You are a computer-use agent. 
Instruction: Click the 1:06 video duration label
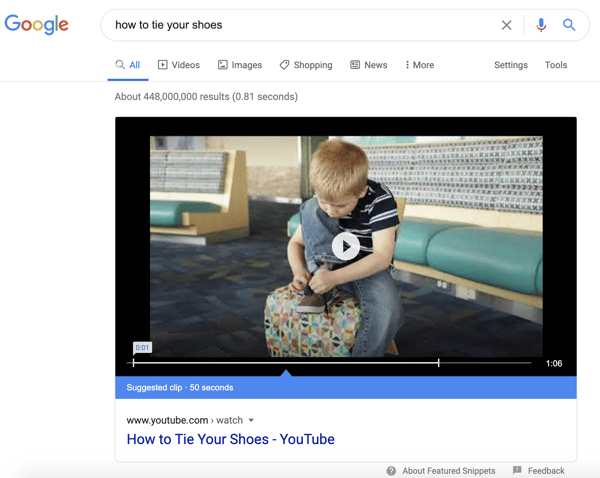coord(554,363)
